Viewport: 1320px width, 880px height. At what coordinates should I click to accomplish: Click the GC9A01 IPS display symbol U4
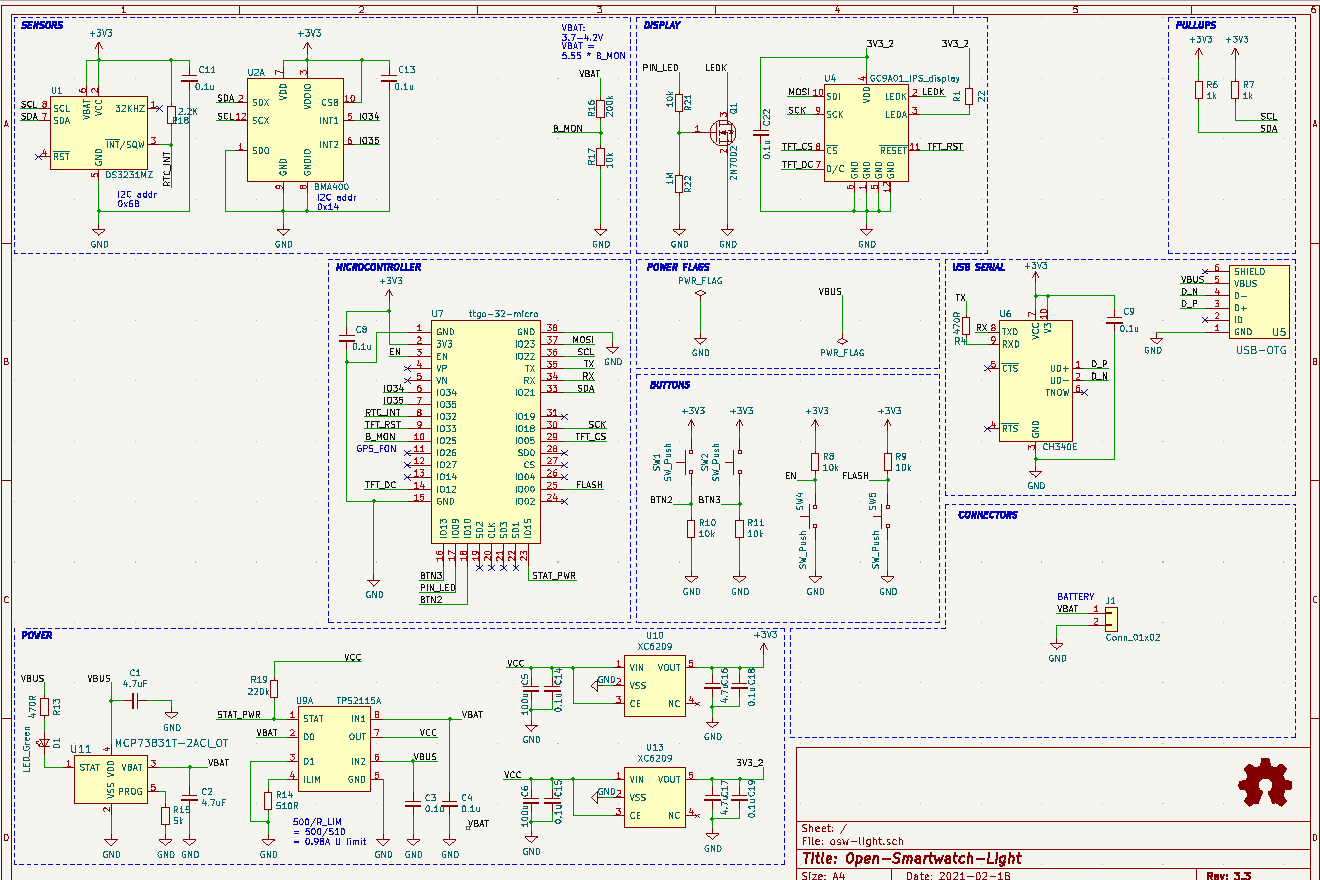[866, 132]
